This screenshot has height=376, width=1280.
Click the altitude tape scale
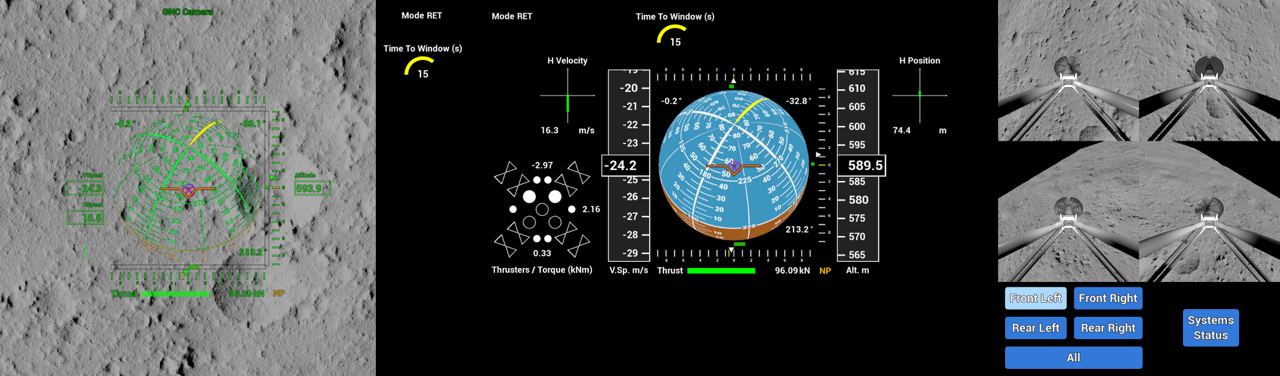(x=857, y=165)
